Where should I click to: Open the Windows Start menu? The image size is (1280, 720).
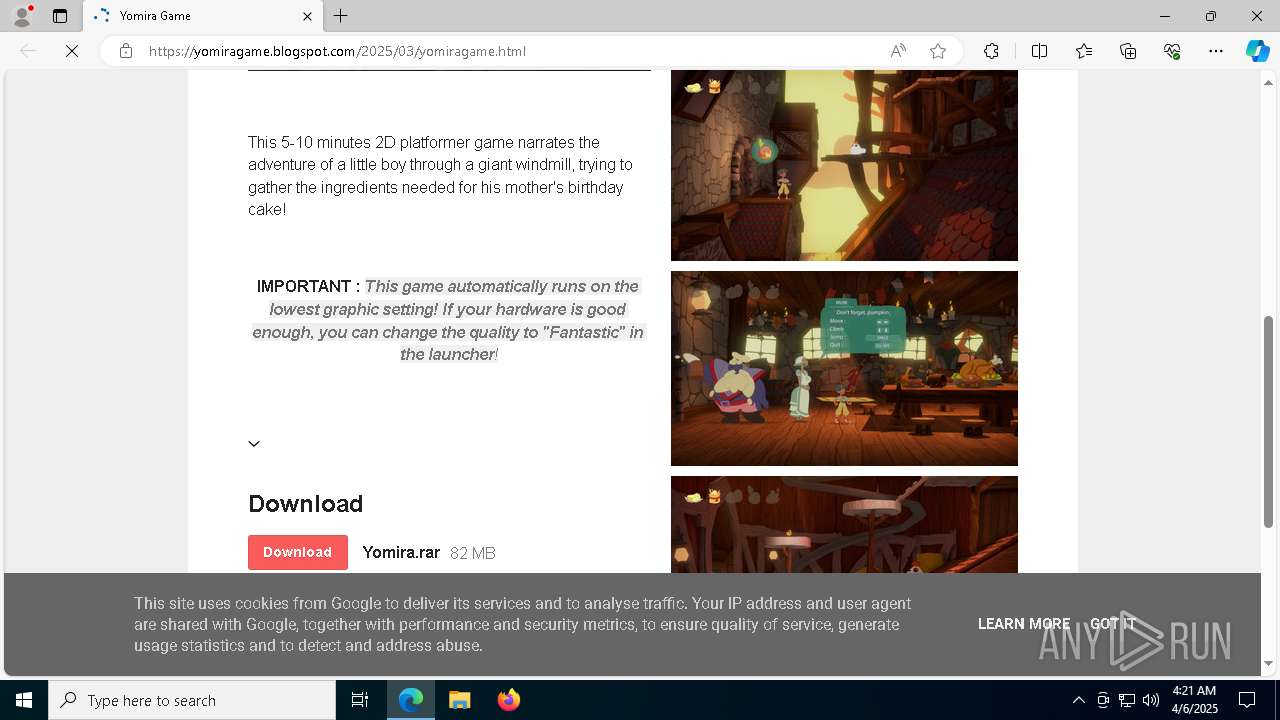24,700
